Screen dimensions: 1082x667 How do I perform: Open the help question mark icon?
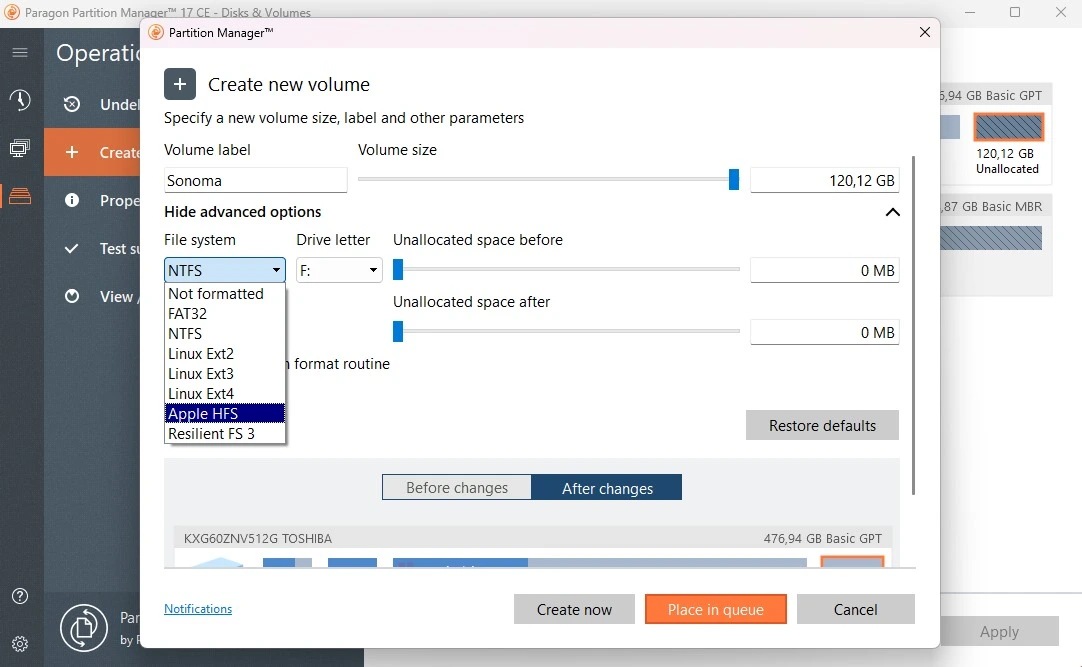[20, 596]
